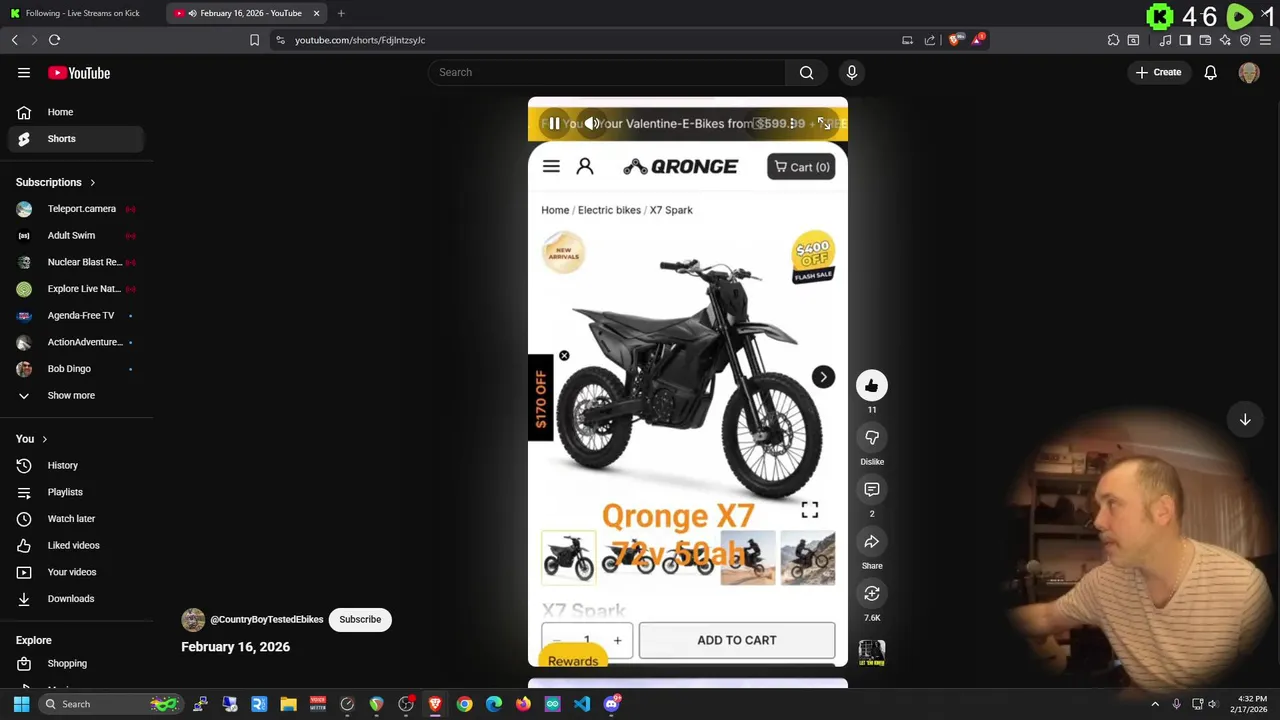This screenshot has height=720, width=1280.
Task: Open Nuclear Blast Records channel
Action: coord(76,262)
